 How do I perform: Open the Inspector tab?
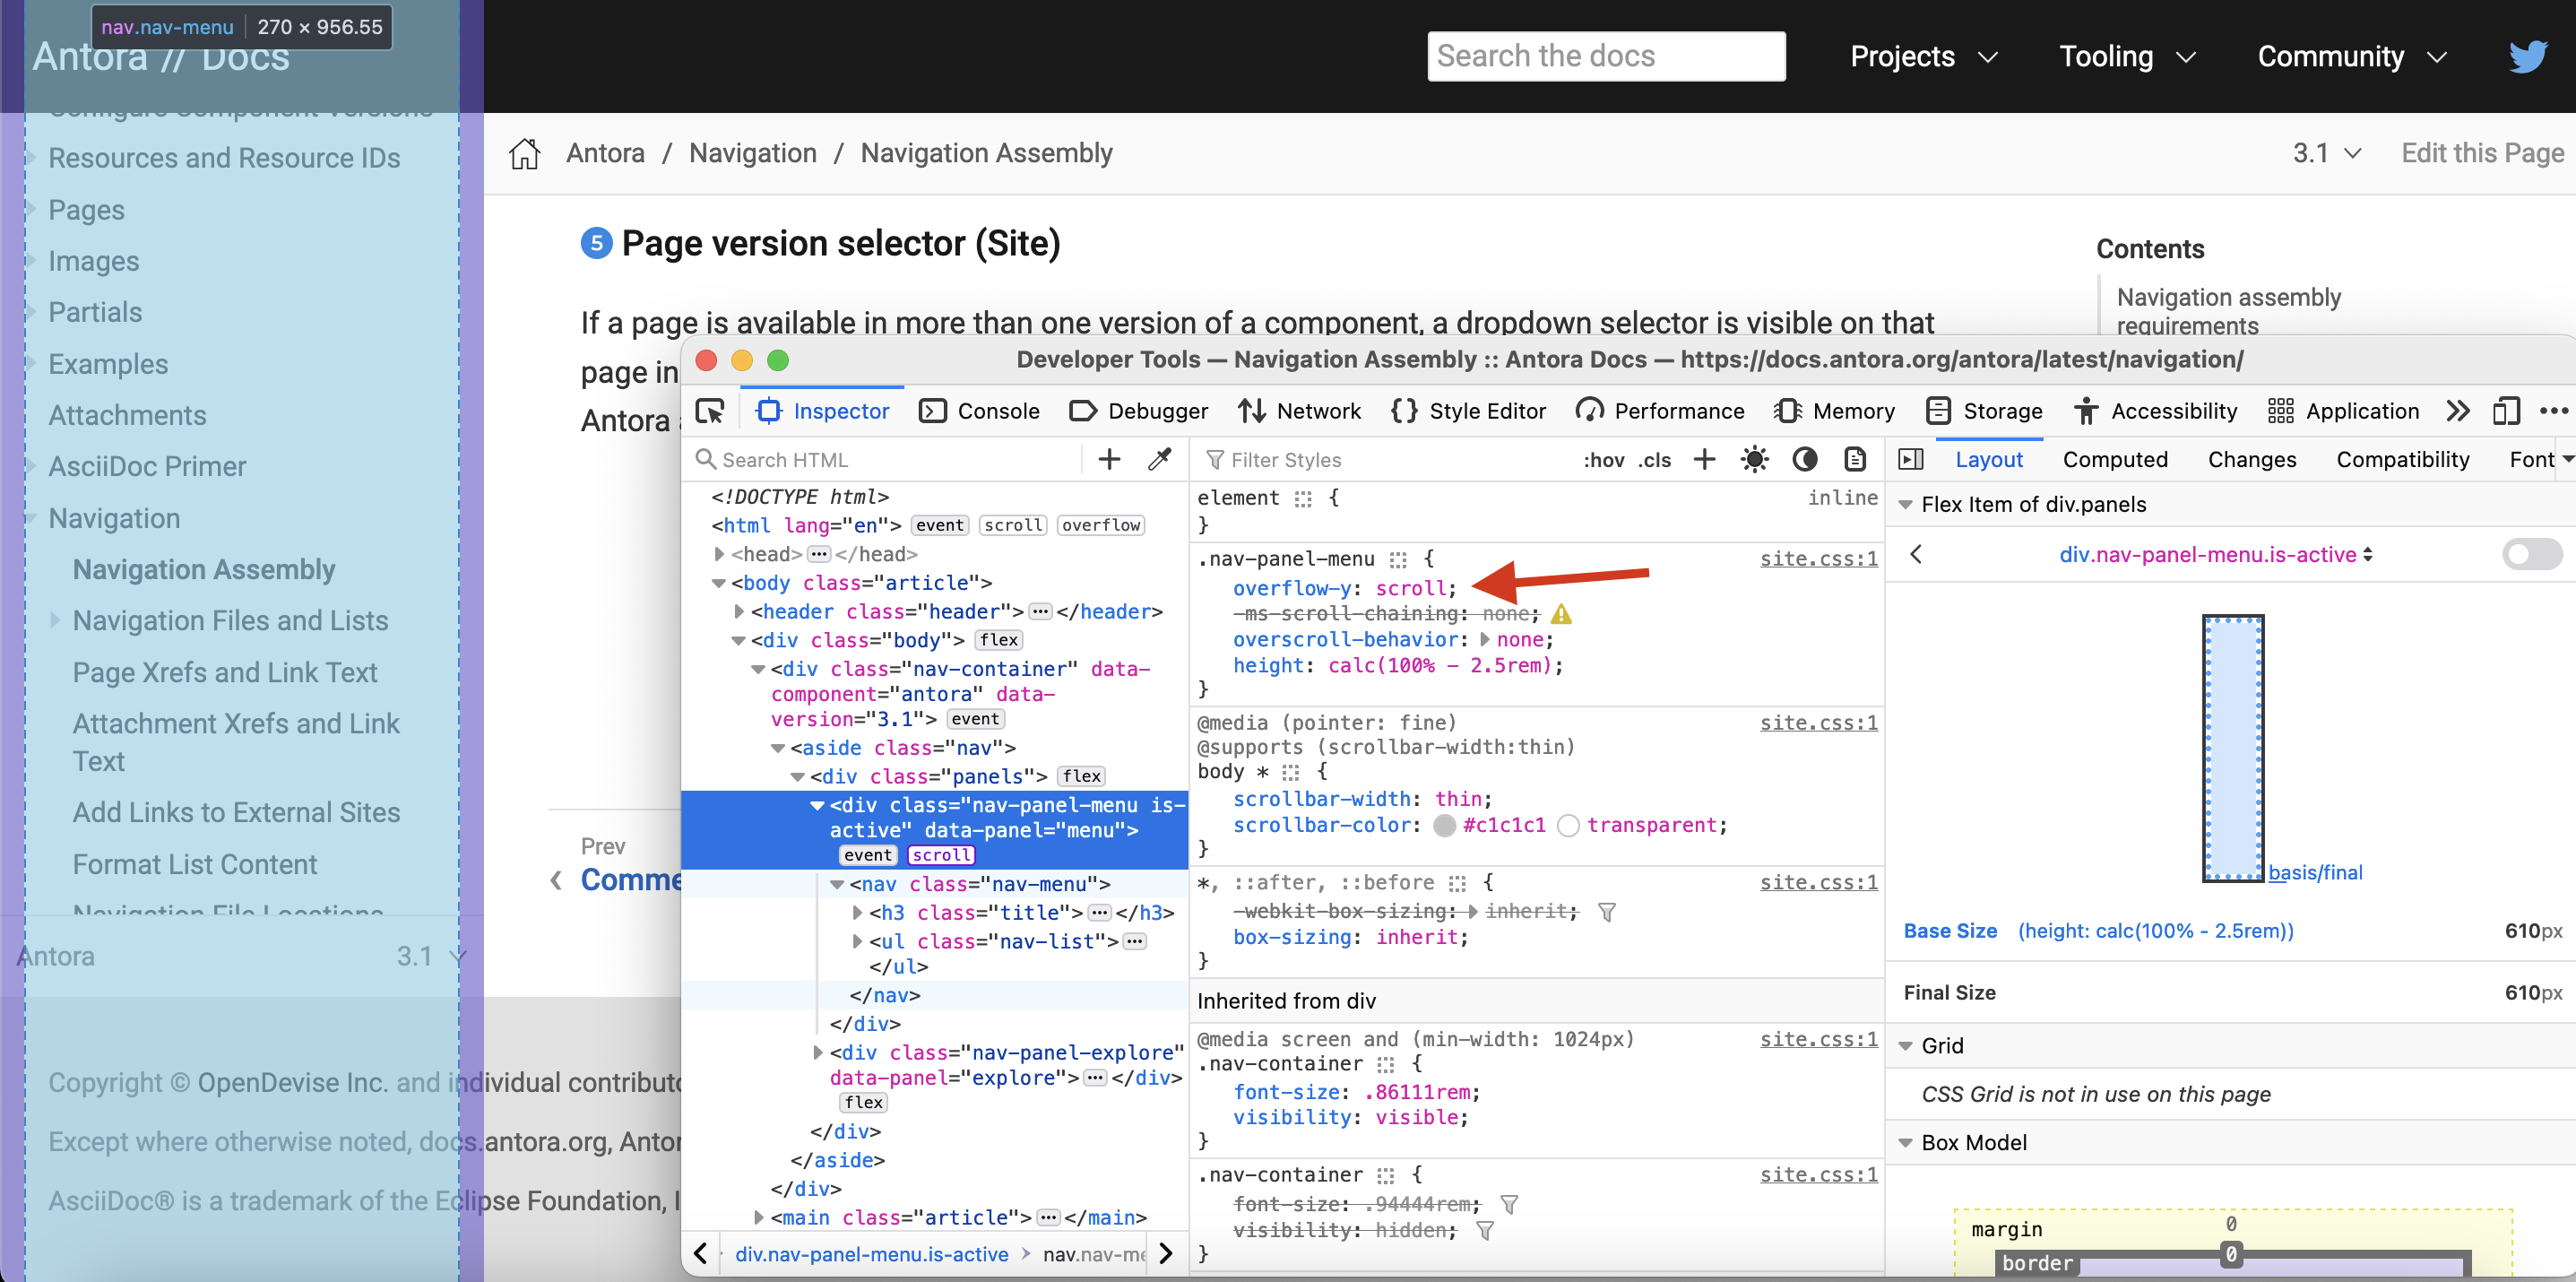822,411
